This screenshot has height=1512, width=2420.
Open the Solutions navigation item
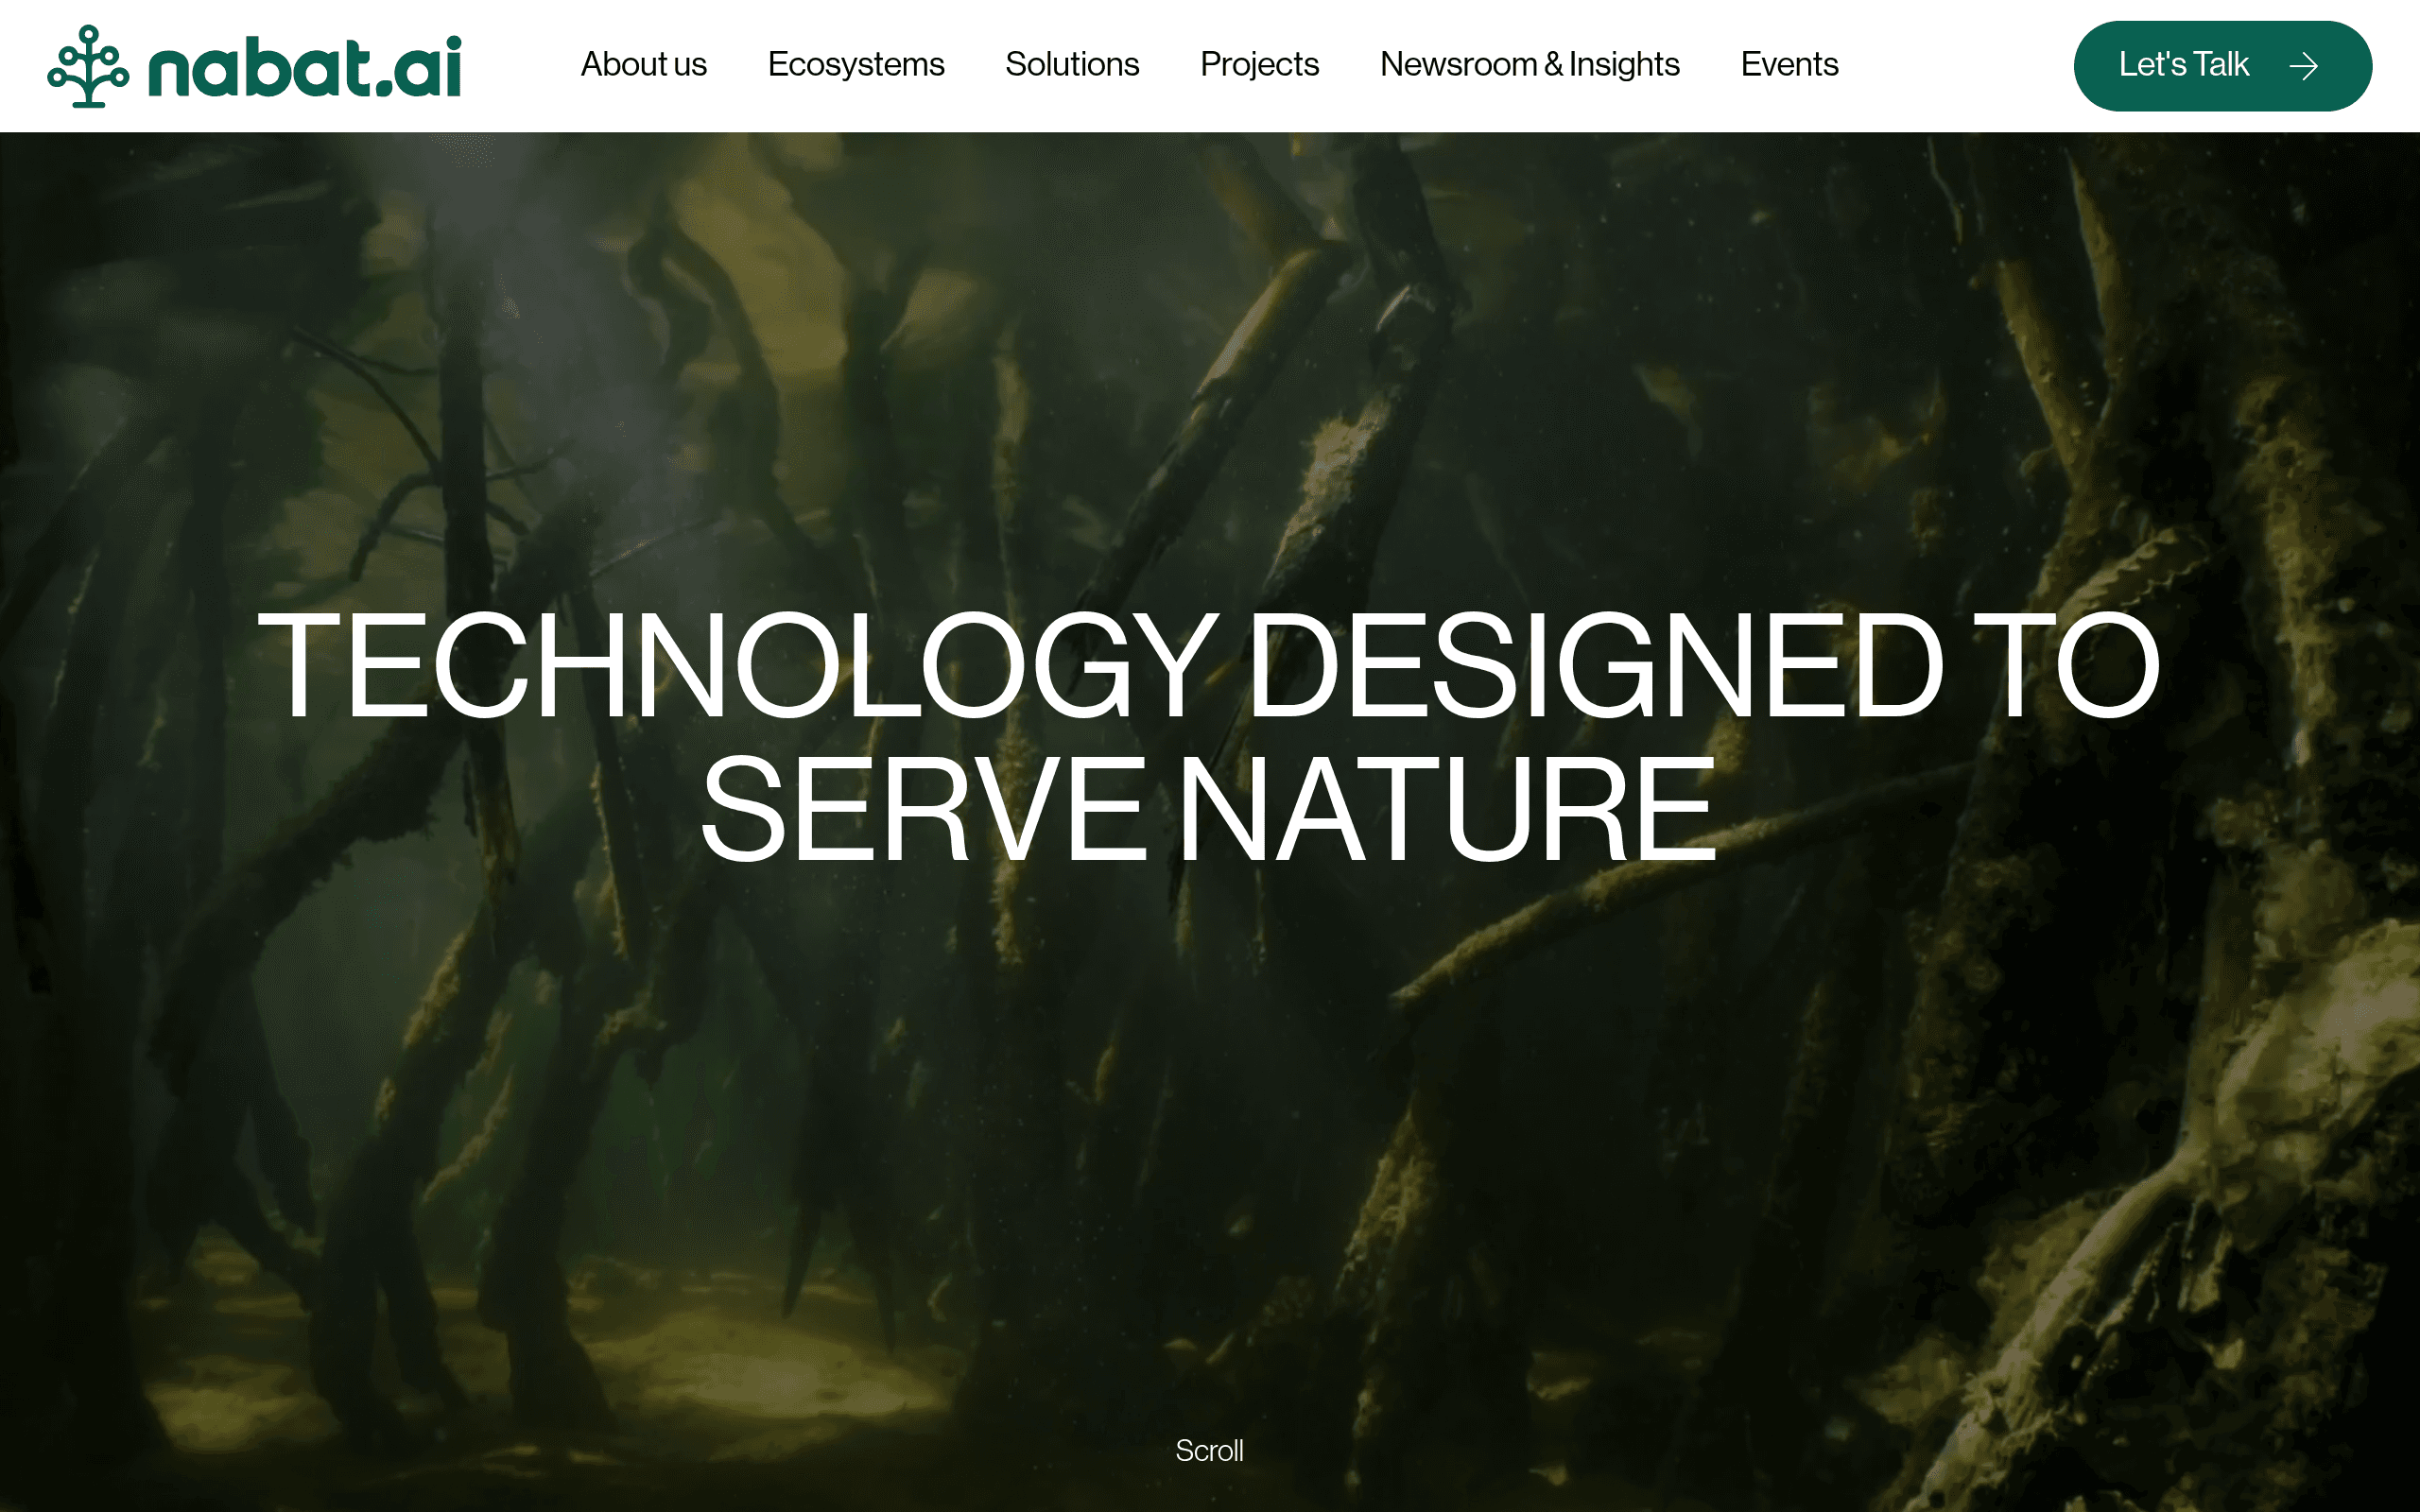click(1072, 64)
